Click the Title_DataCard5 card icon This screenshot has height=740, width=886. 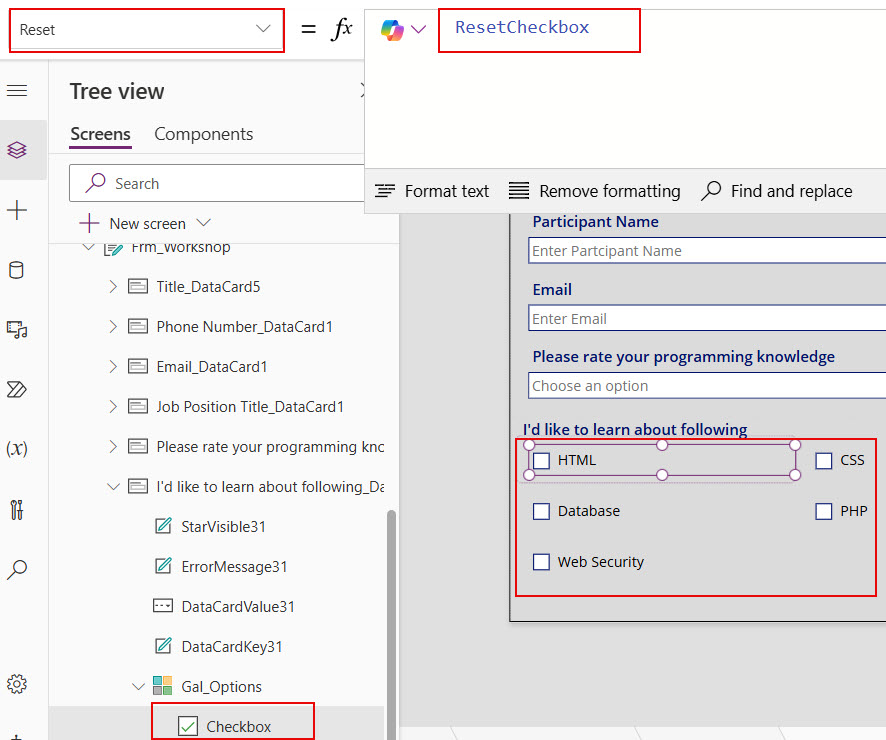[x=138, y=286]
